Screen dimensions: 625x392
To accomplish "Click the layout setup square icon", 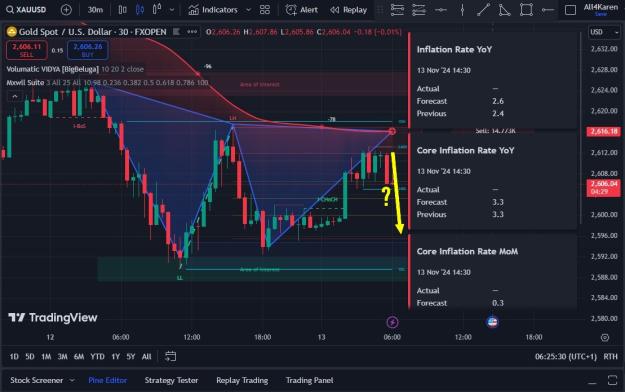I will coord(570,10).
